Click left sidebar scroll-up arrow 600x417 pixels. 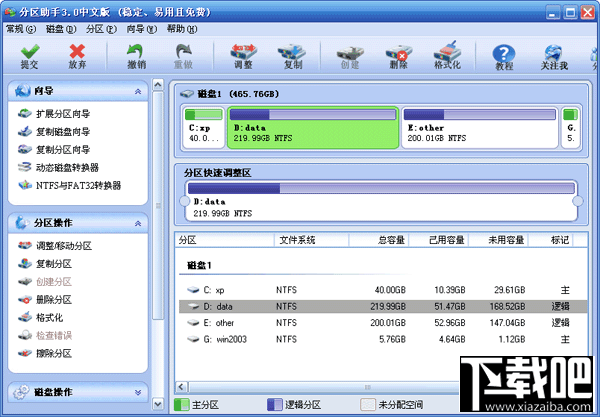158,85
